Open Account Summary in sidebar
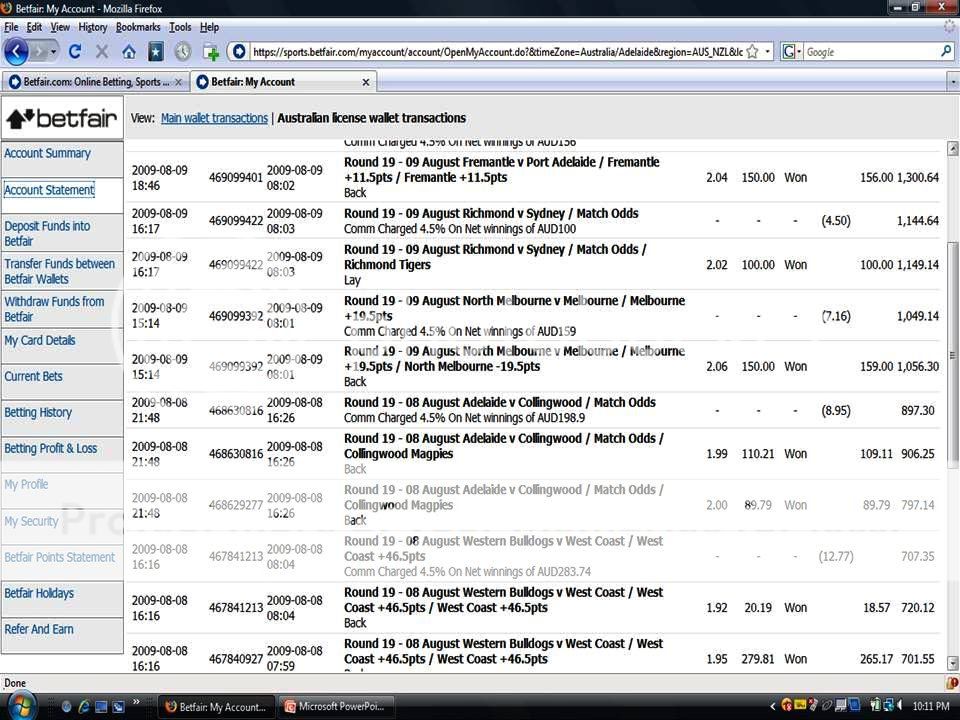This screenshot has width=960, height=720. pyautogui.click(x=47, y=153)
